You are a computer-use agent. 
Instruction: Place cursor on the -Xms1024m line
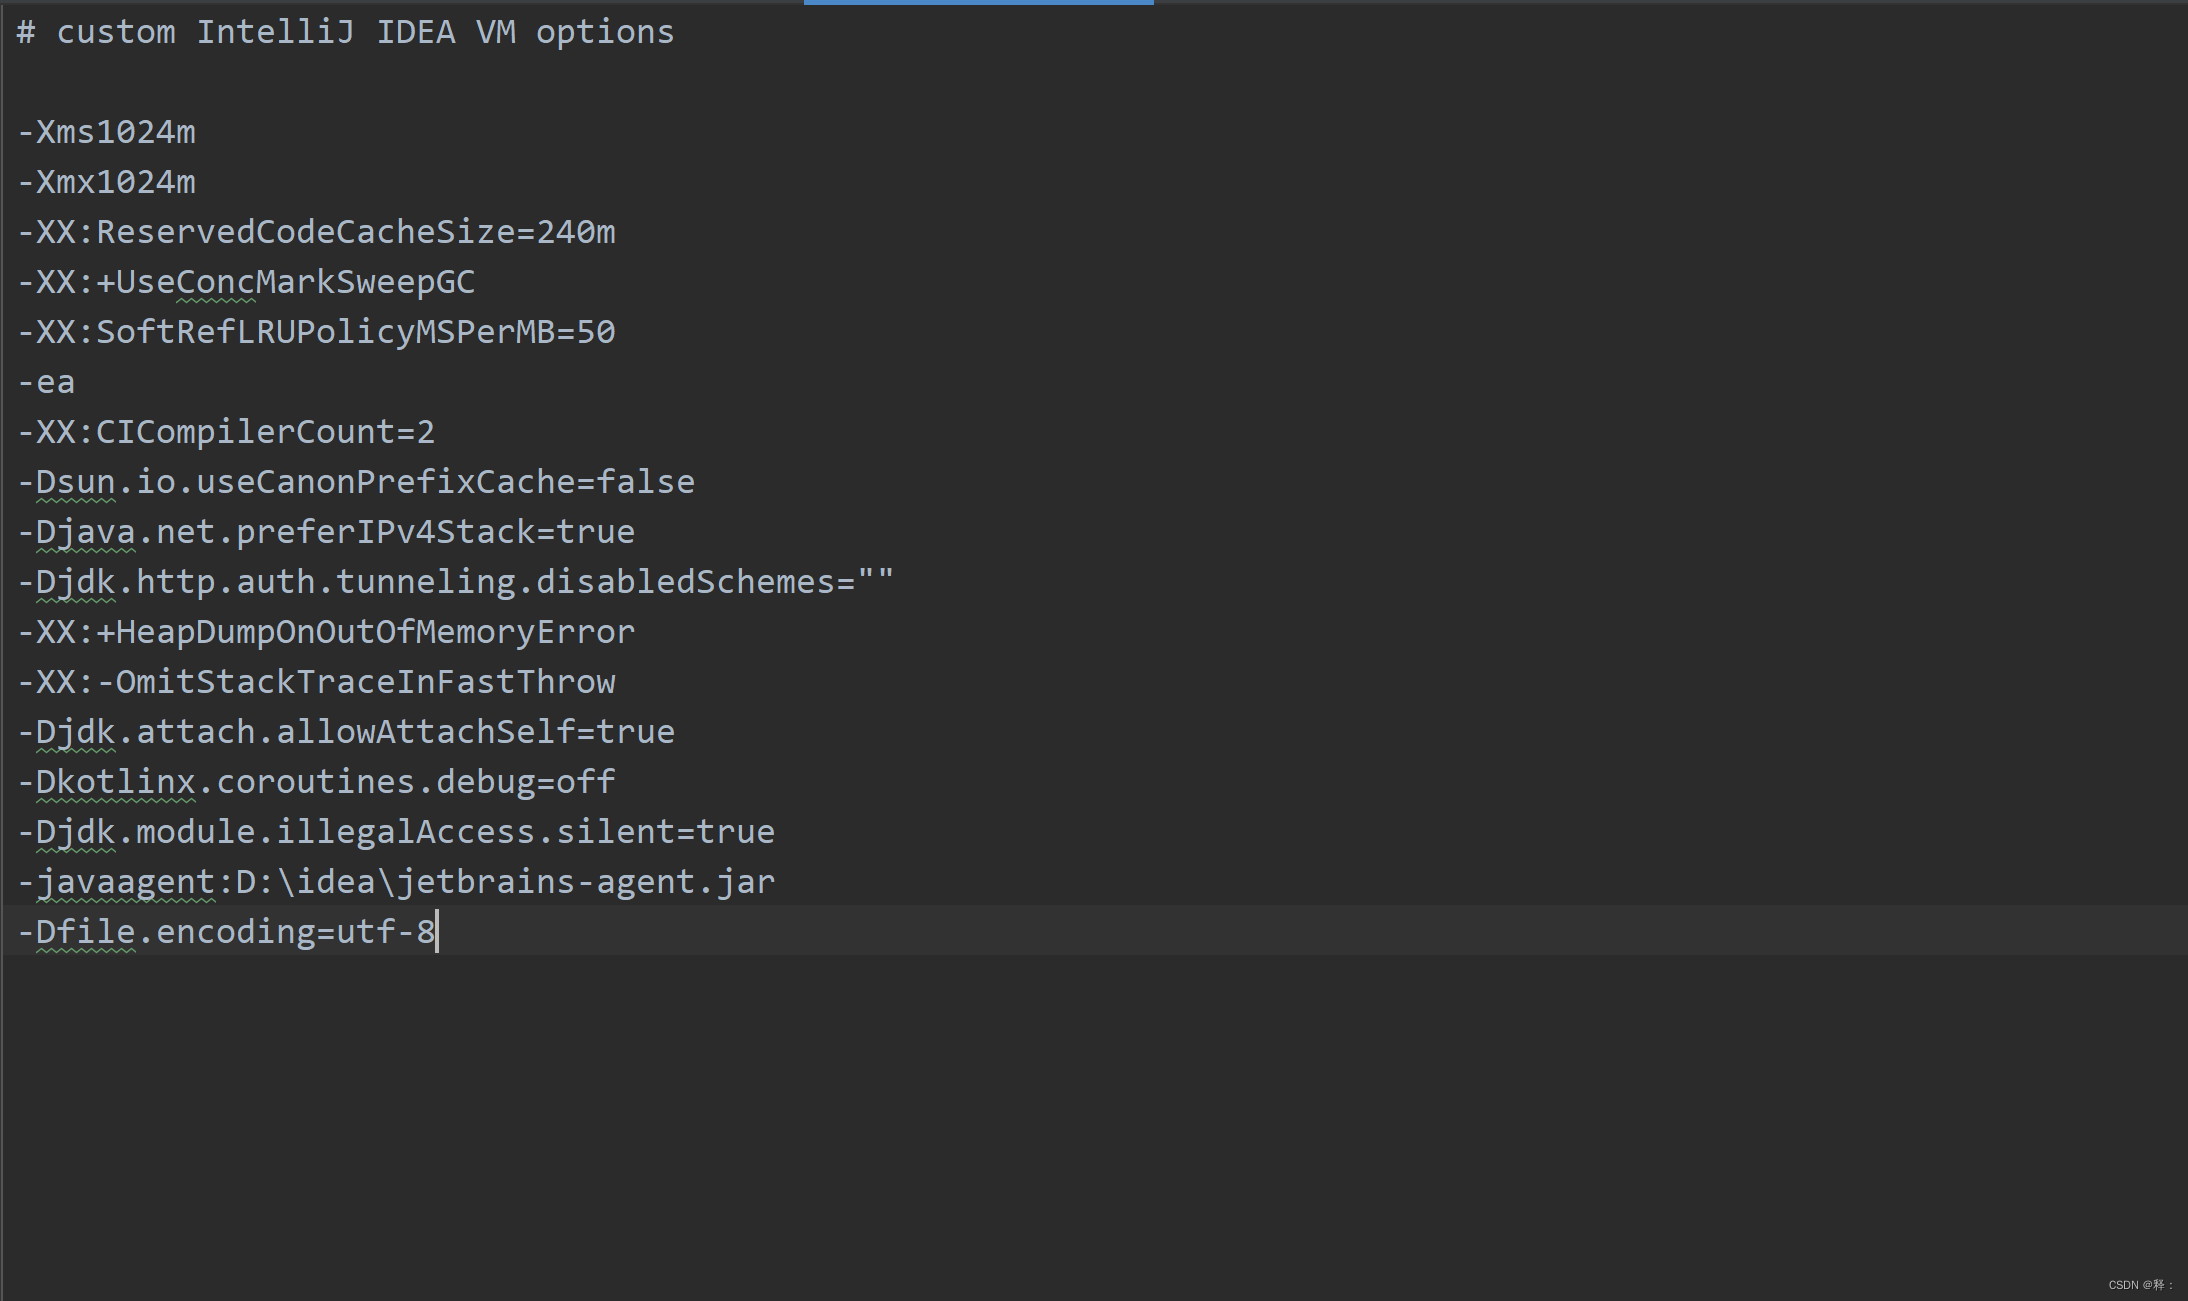[x=107, y=132]
